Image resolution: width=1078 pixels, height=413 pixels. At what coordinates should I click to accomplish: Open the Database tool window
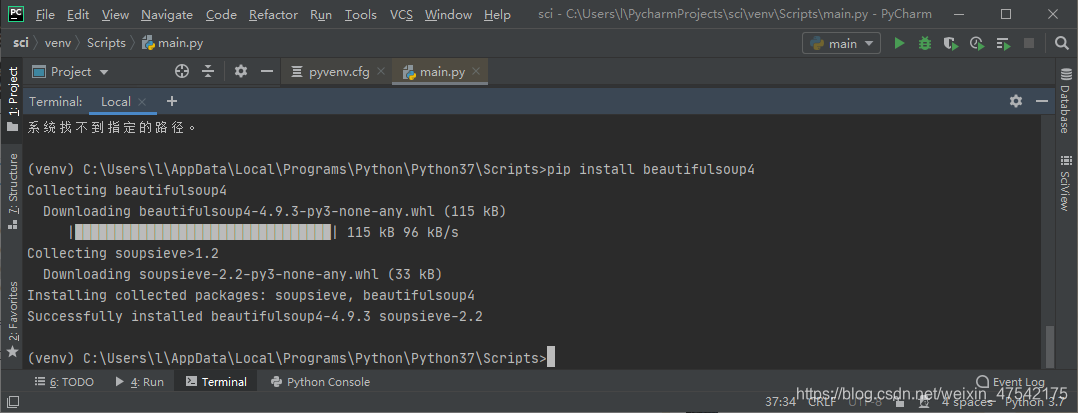(x=1066, y=100)
